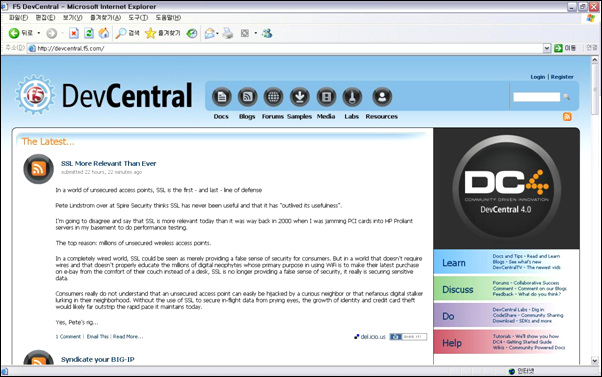Open the Login link
The image size is (602, 377).
[538, 77]
